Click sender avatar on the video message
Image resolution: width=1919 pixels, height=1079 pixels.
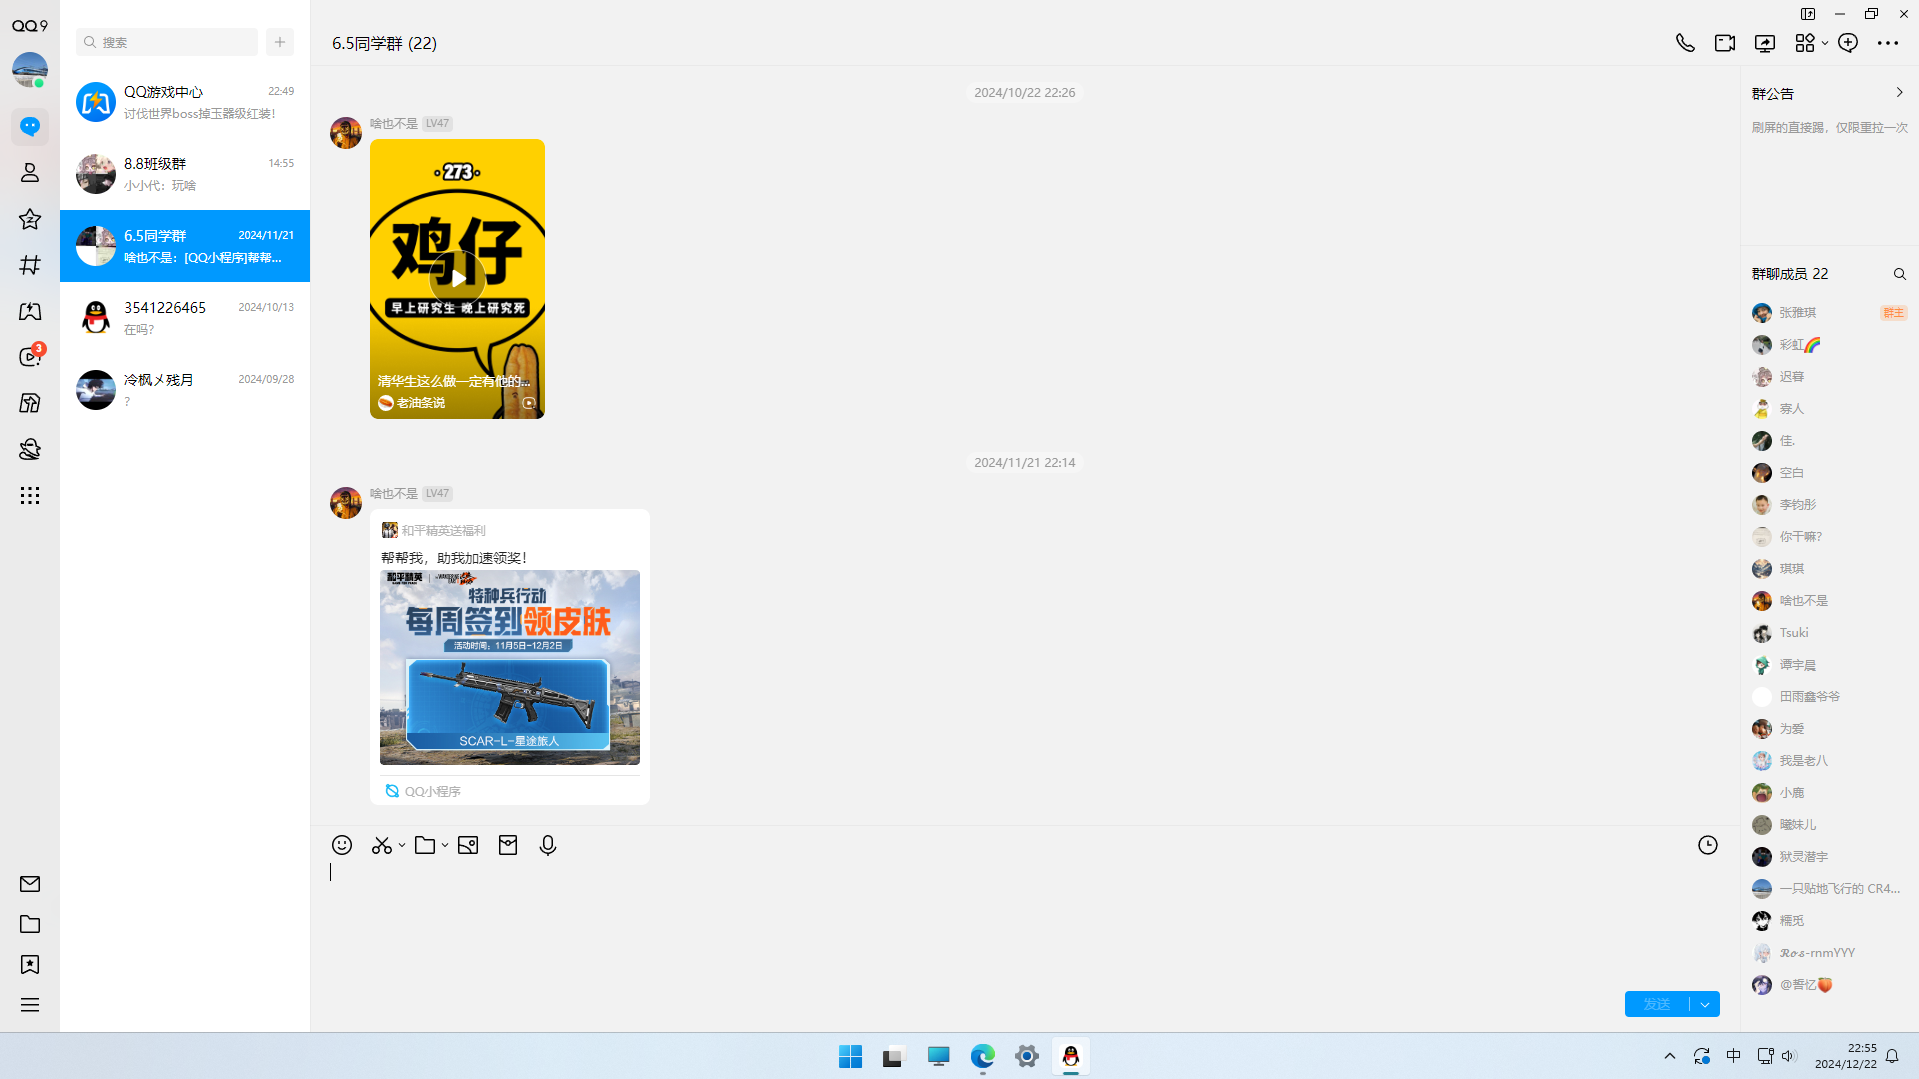[x=346, y=133]
